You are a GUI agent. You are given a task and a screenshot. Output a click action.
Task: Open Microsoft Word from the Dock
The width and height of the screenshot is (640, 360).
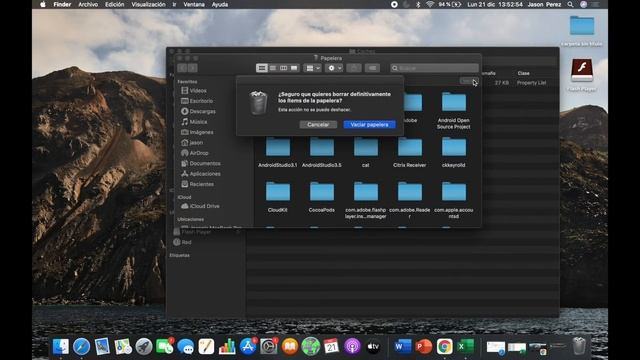(402, 347)
